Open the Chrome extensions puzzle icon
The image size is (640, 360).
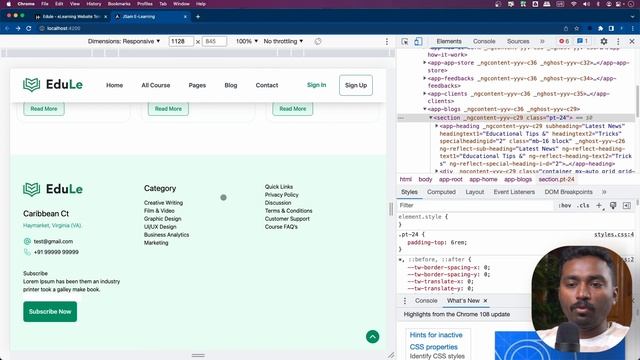[600, 28]
